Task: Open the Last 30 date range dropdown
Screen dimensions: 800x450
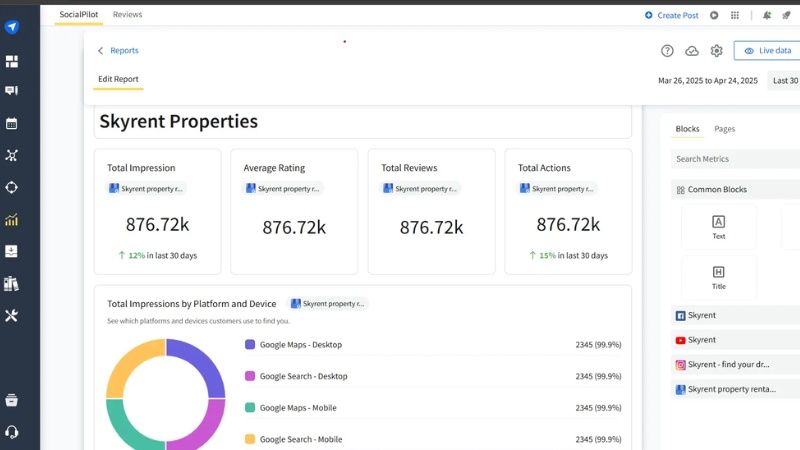Action: 784,81
